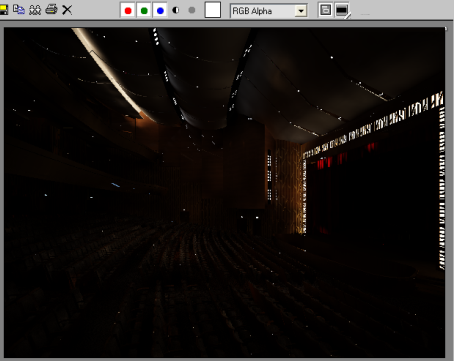The image size is (454, 362).
Task: Toggle the red channel display
Action: (x=128, y=11)
